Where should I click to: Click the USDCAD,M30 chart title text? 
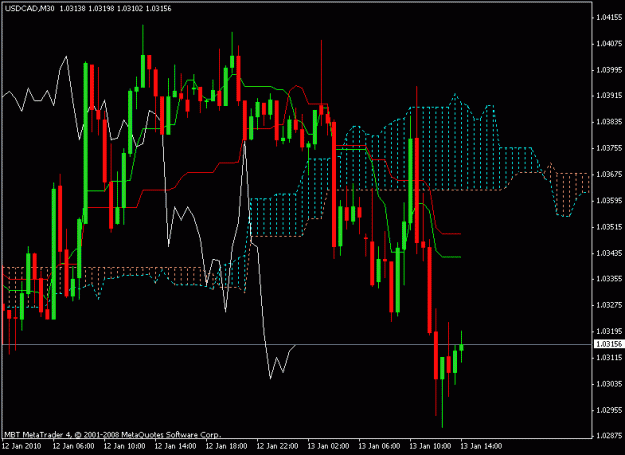pos(29,8)
